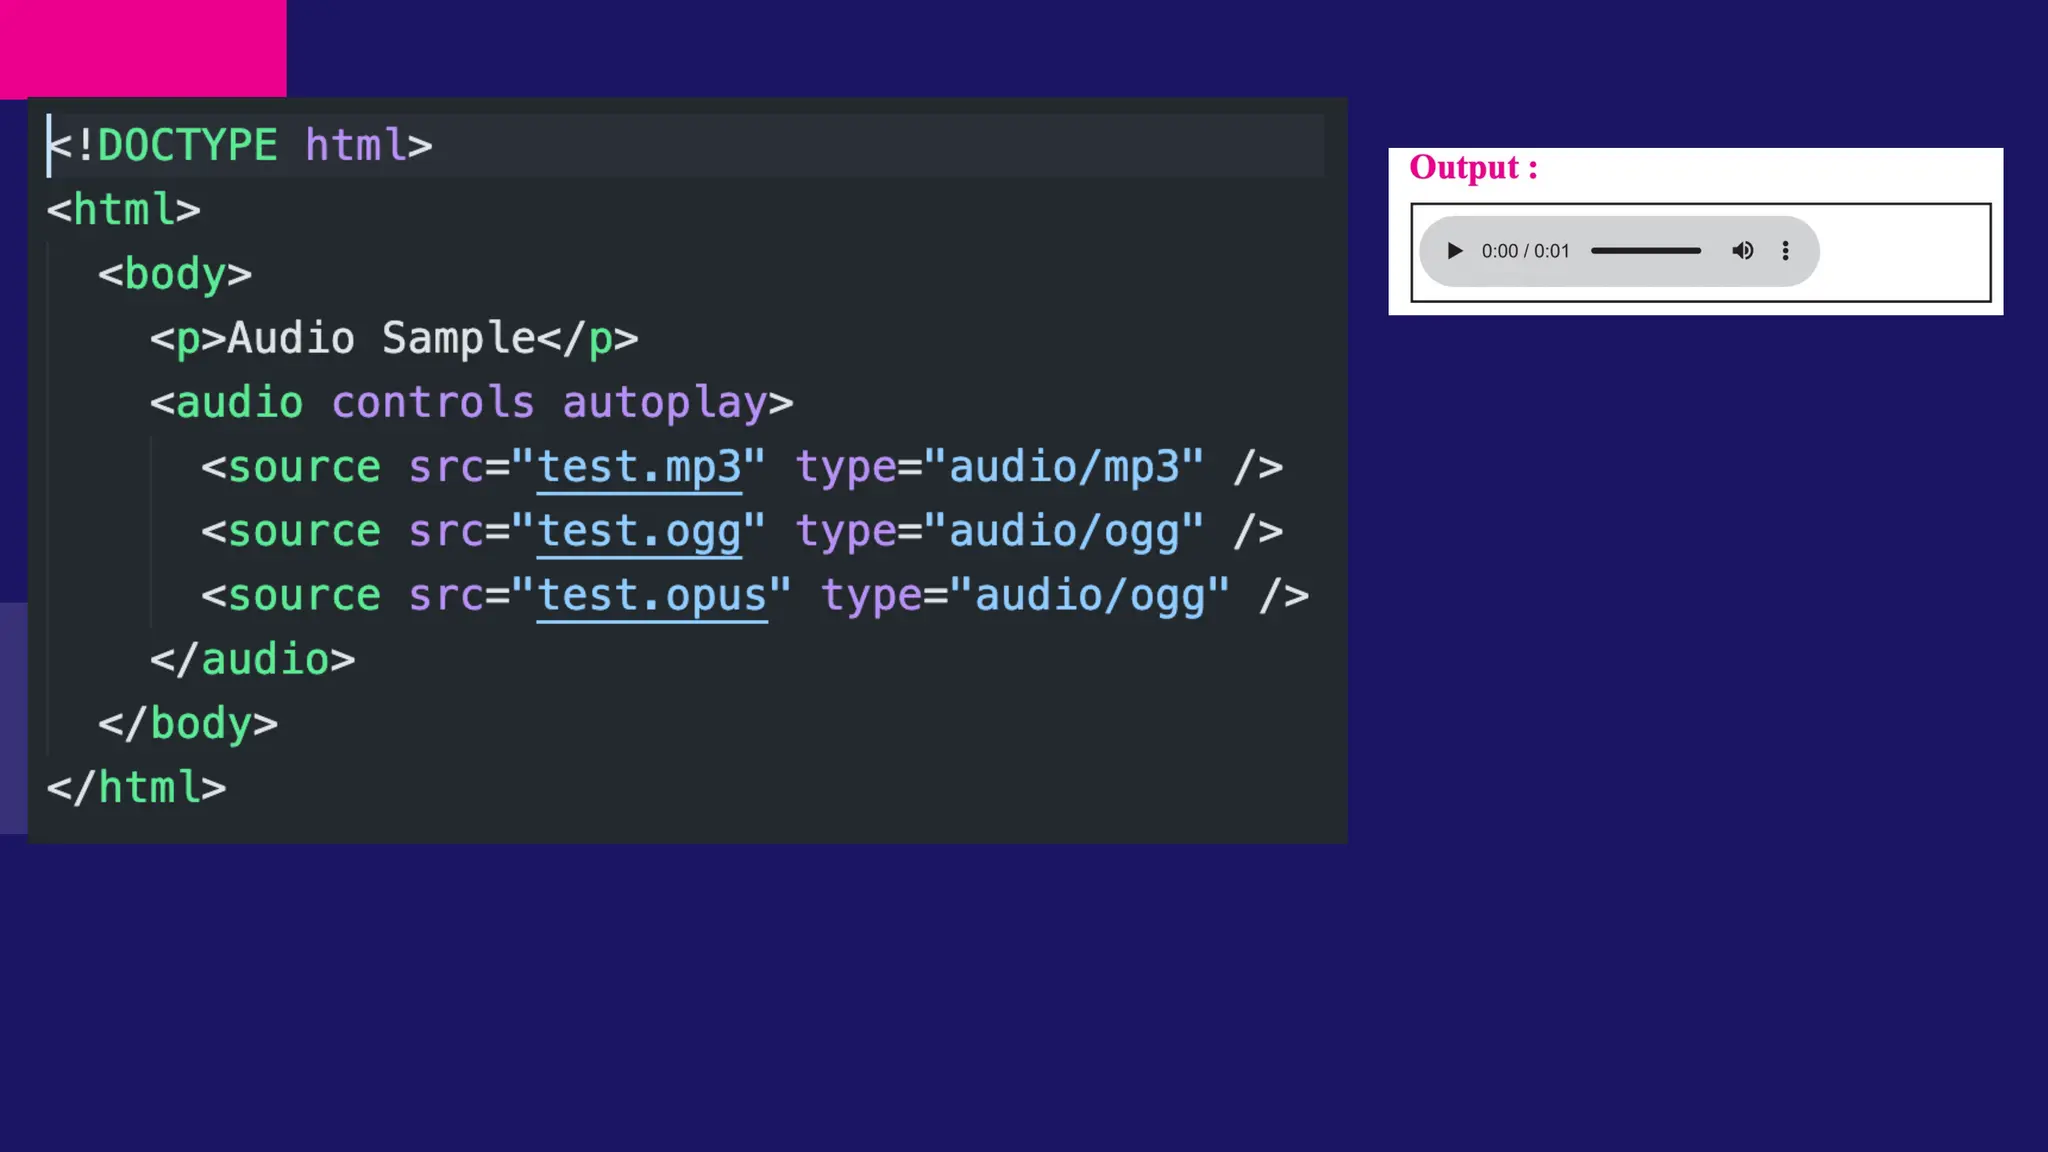Open the test.ogg underlined link
This screenshot has height=1152, width=2048.
coord(639,531)
